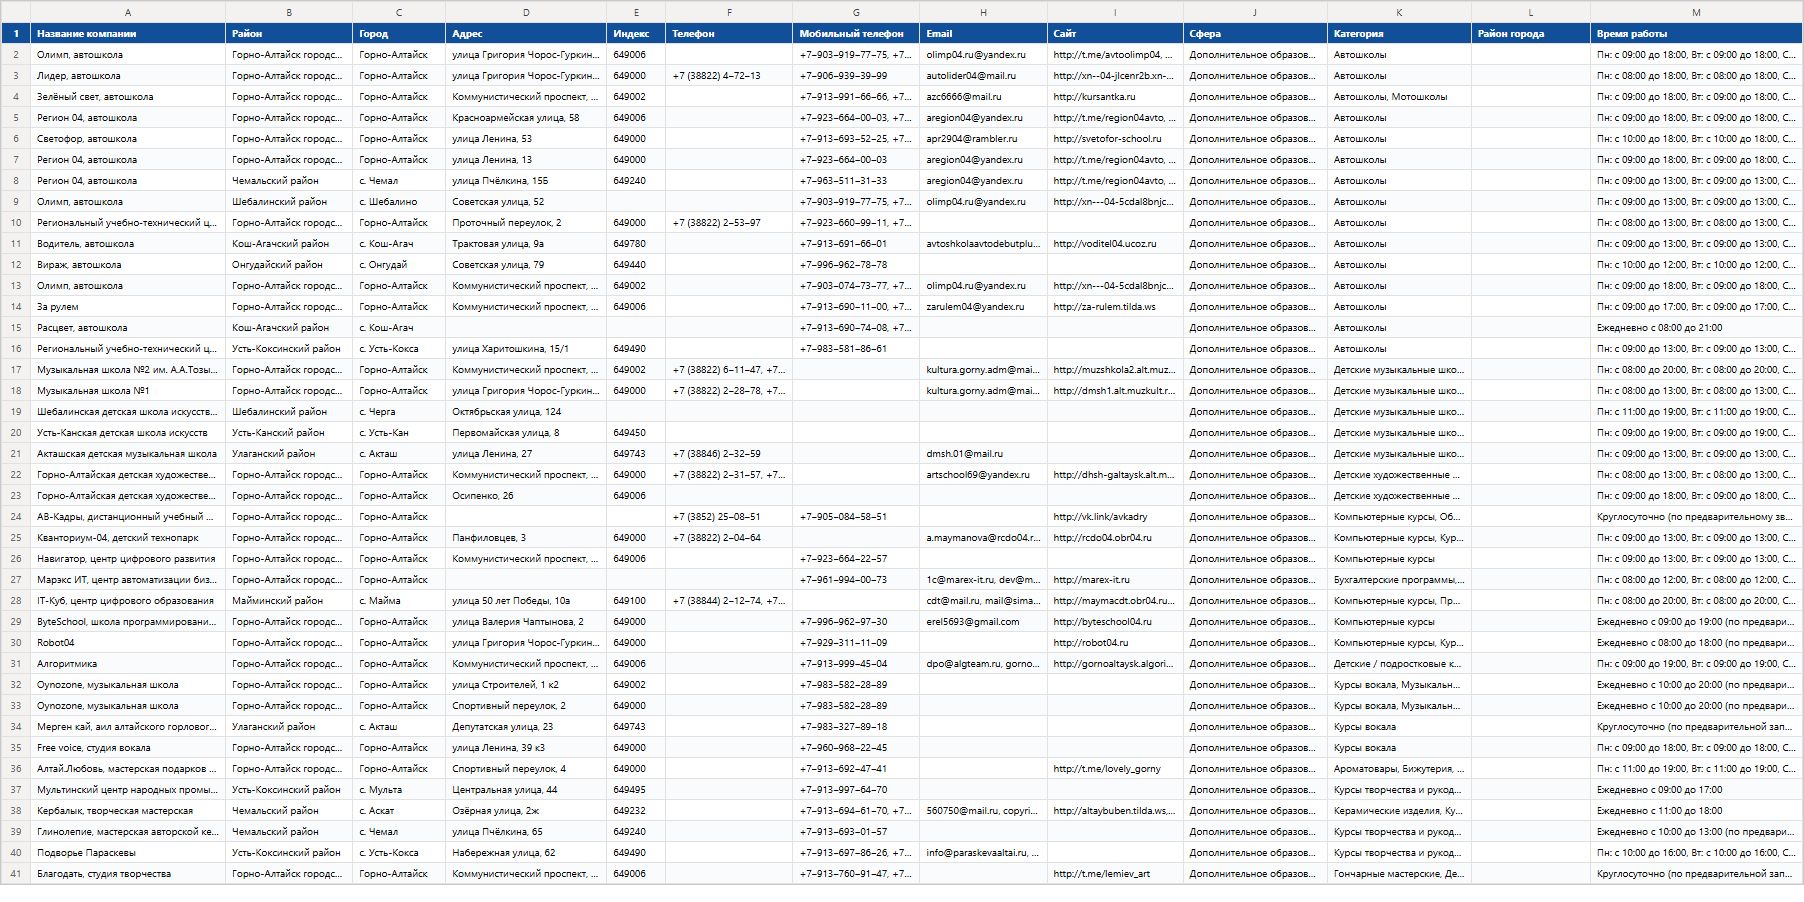
Task: Click the email cell azc6666@mail.ru
Action: (983, 97)
